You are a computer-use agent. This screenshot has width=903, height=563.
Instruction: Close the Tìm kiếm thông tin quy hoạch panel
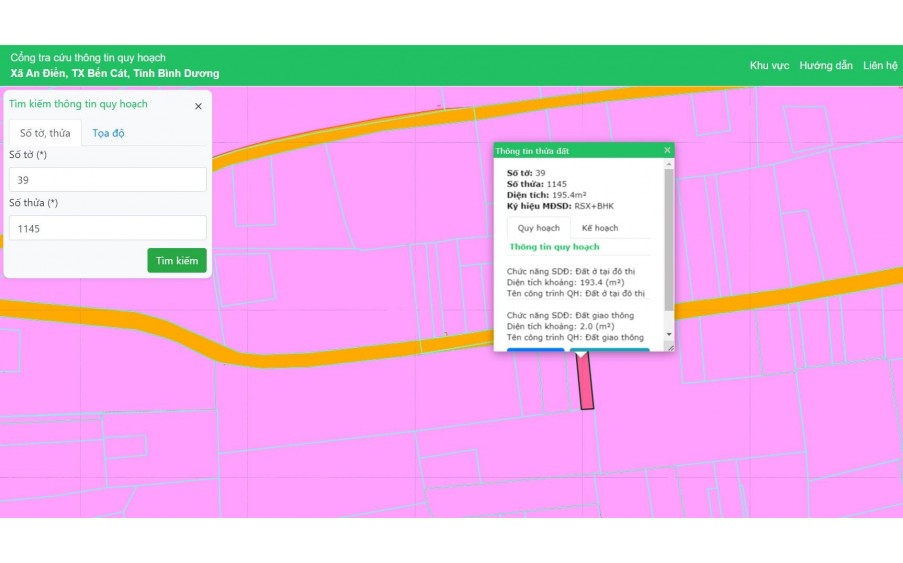click(x=198, y=106)
